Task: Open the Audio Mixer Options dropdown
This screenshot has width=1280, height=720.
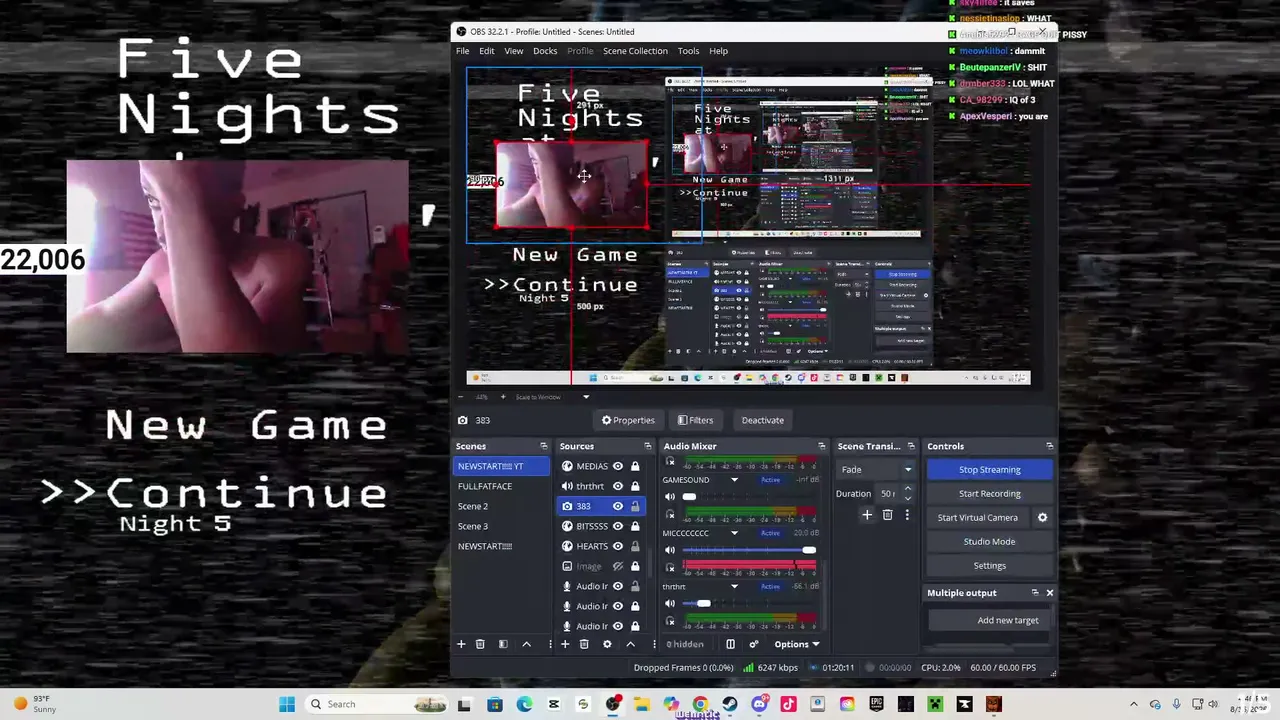Action: pyautogui.click(x=796, y=644)
